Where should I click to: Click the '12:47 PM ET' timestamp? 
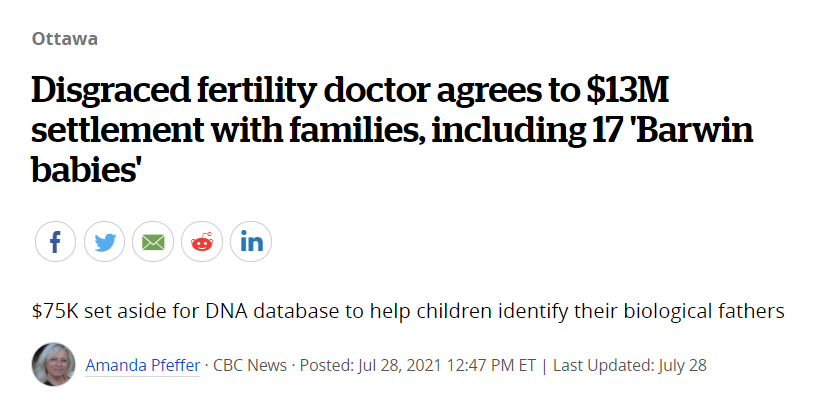(491, 365)
